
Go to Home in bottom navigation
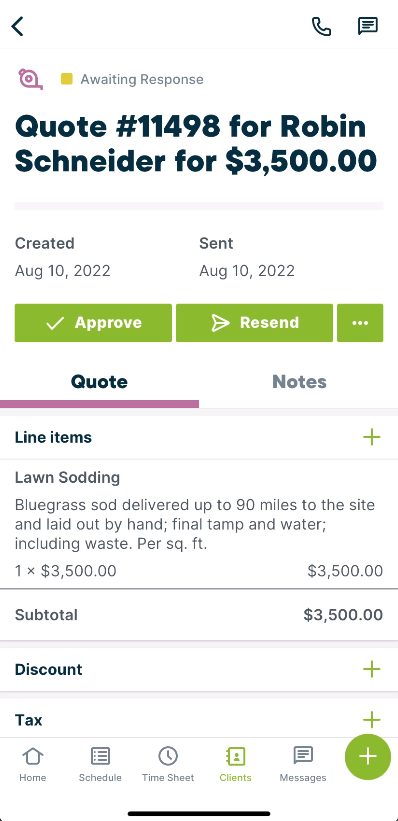pos(32,764)
